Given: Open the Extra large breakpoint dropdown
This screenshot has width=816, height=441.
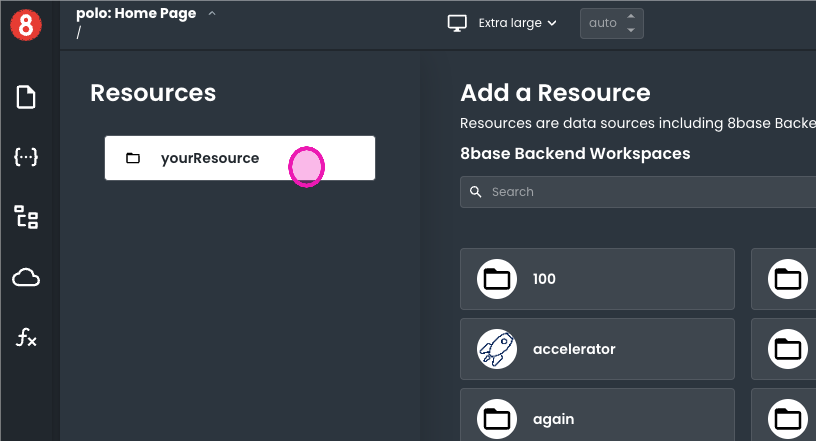Looking at the screenshot, I should click(517, 23).
